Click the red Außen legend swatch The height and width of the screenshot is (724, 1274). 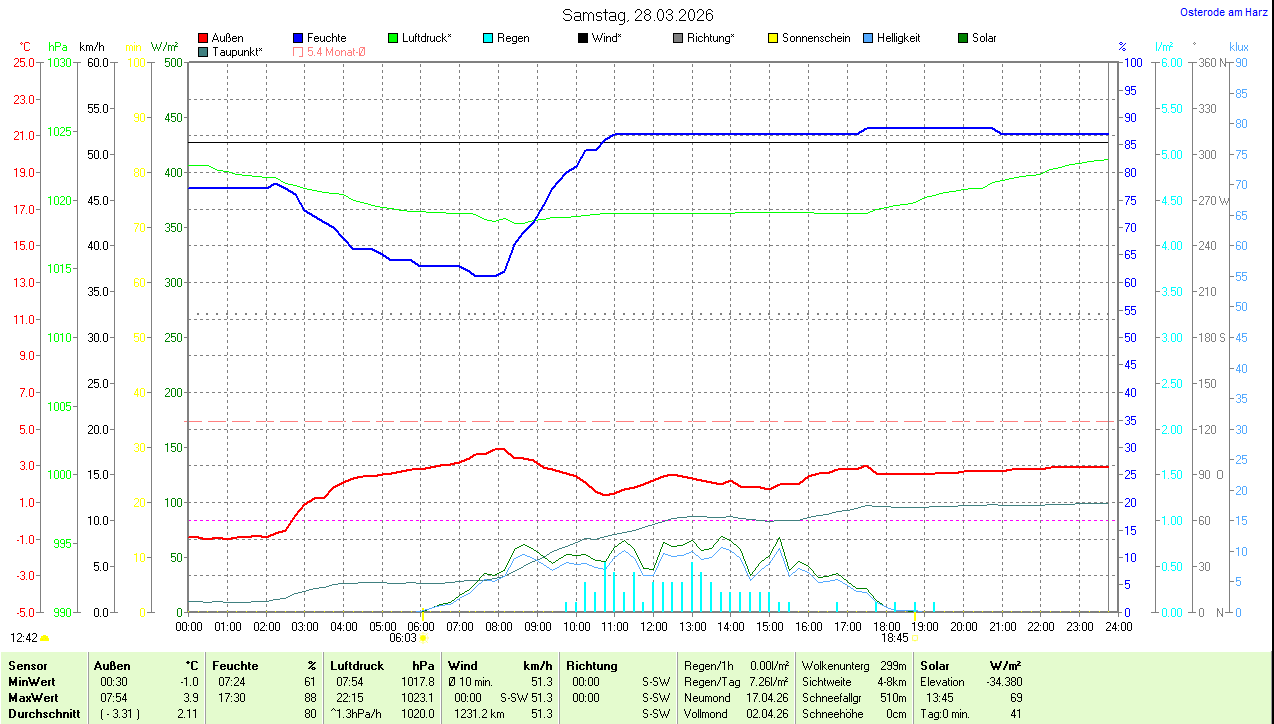204,38
